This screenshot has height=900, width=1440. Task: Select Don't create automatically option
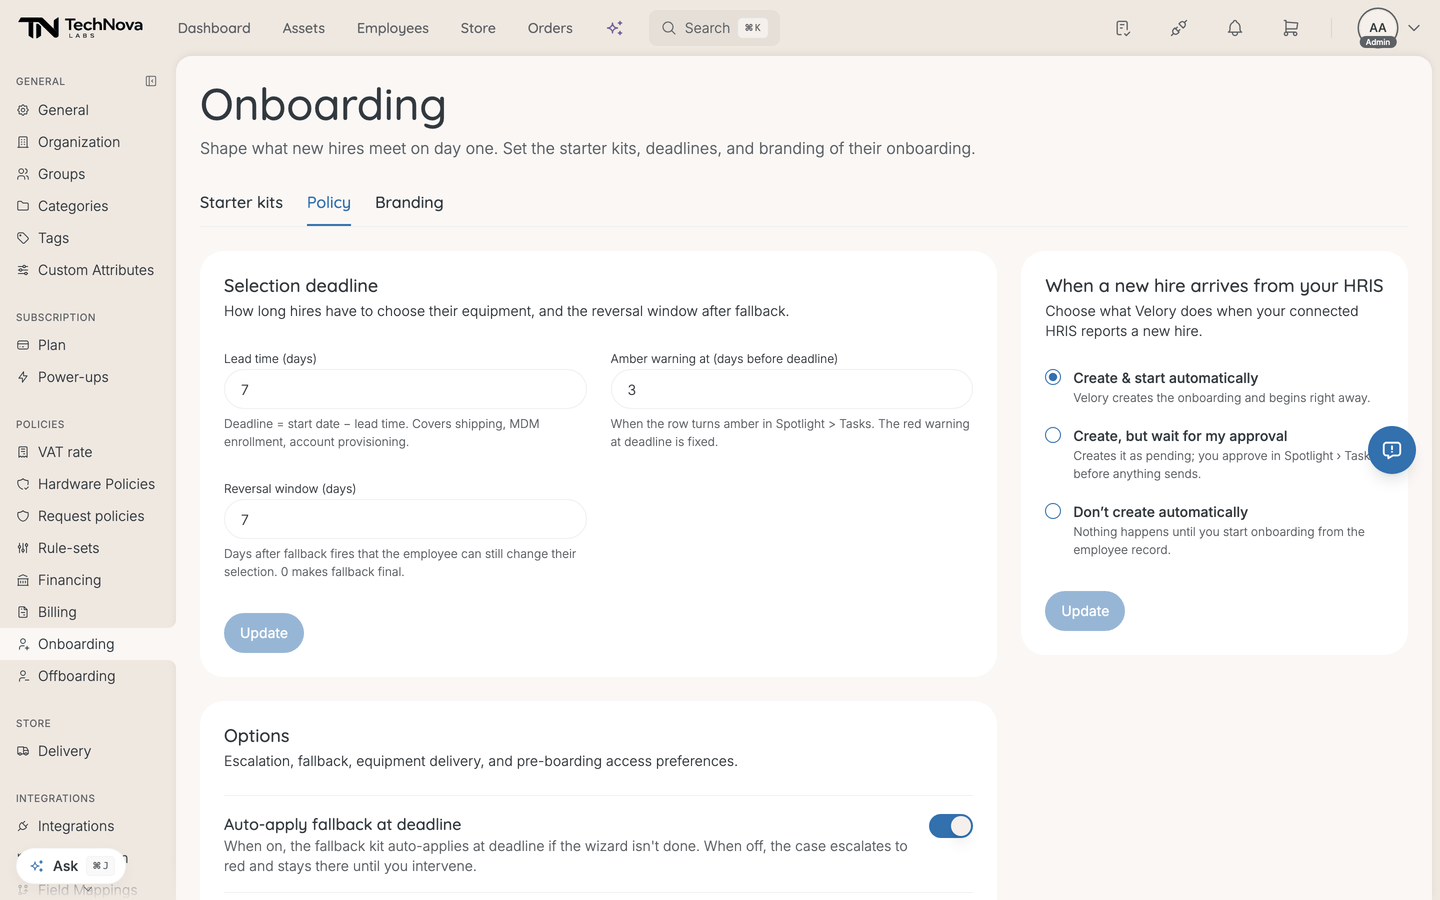[x=1053, y=511]
